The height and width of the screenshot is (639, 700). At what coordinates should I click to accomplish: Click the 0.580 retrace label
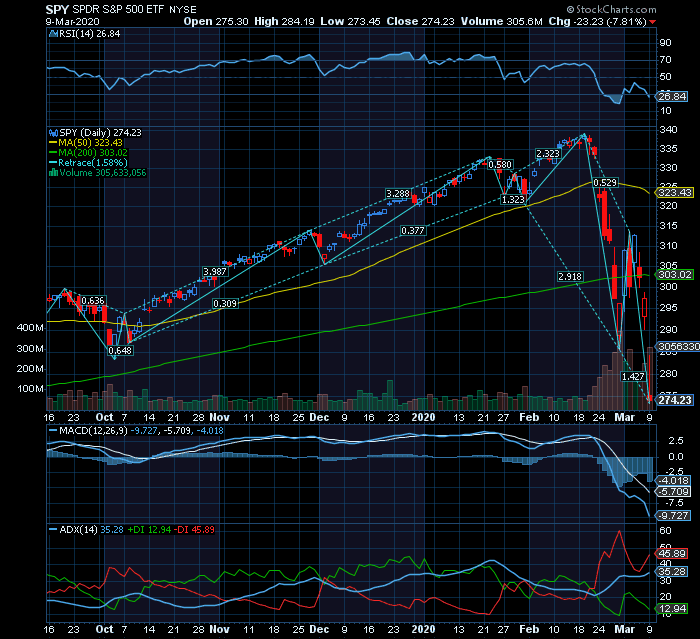(x=500, y=165)
